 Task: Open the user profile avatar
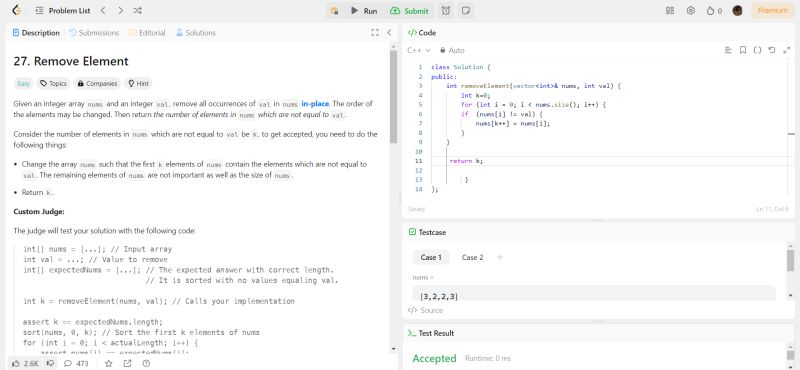point(737,11)
